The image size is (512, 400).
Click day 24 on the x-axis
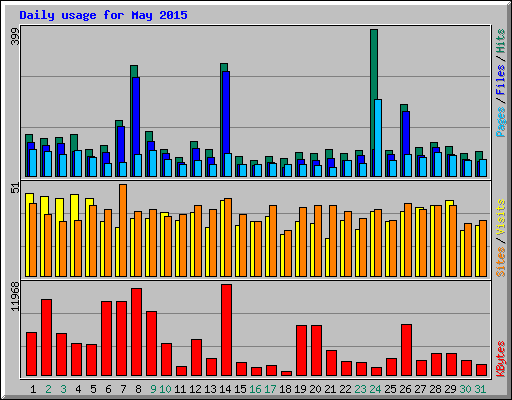[375, 389]
